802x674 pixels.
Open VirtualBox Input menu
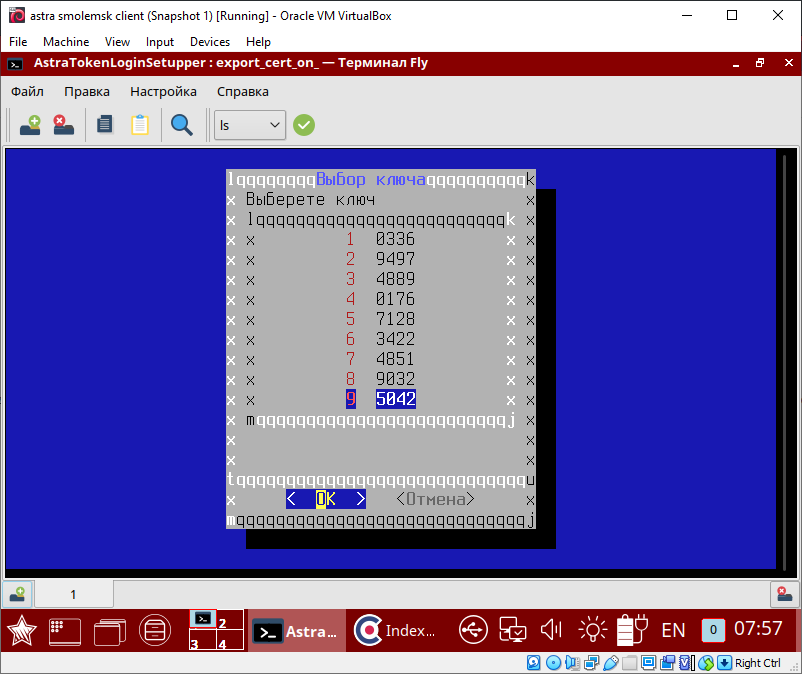pyautogui.click(x=160, y=42)
